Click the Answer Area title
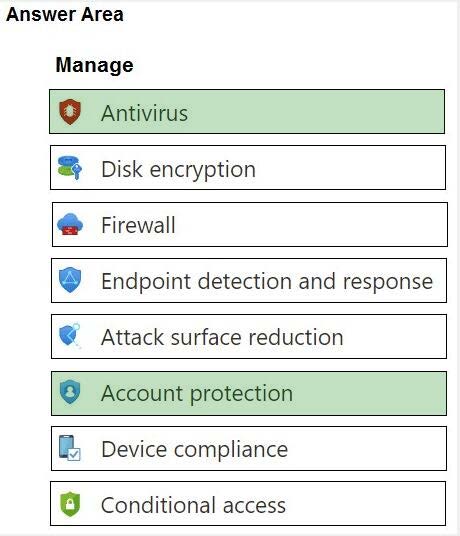460x536 pixels. pos(65,14)
